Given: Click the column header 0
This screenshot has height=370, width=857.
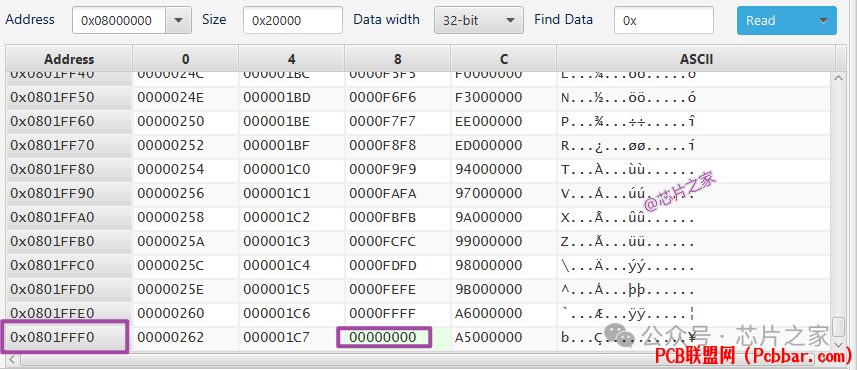Looking at the screenshot, I should tap(186, 59).
